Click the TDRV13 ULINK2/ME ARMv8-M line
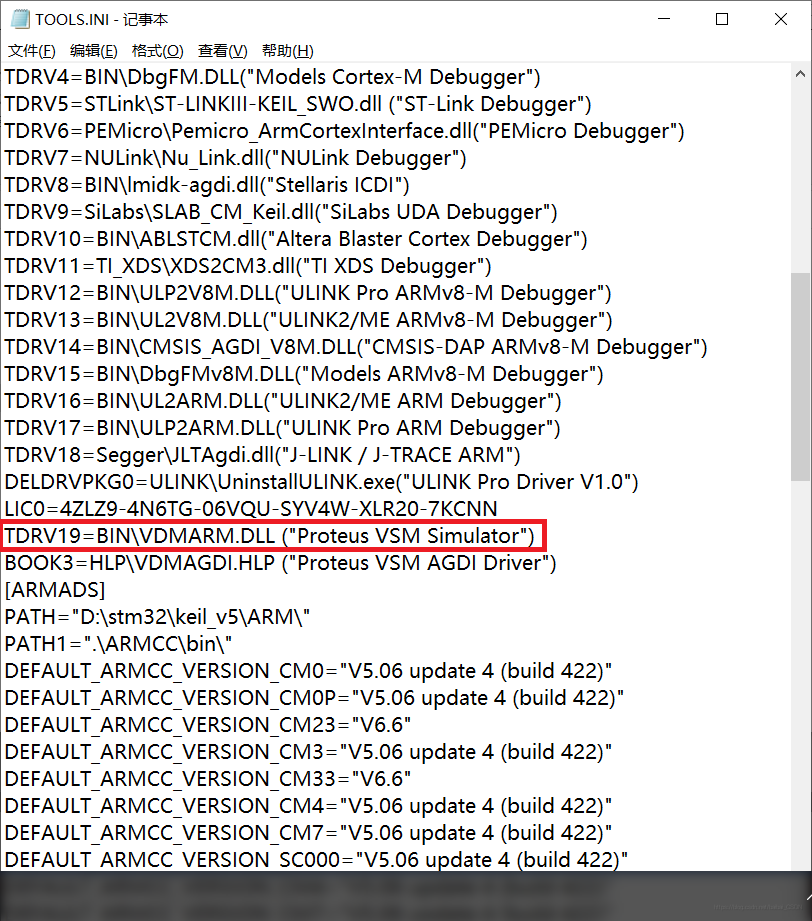 click(x=308, y=320)
